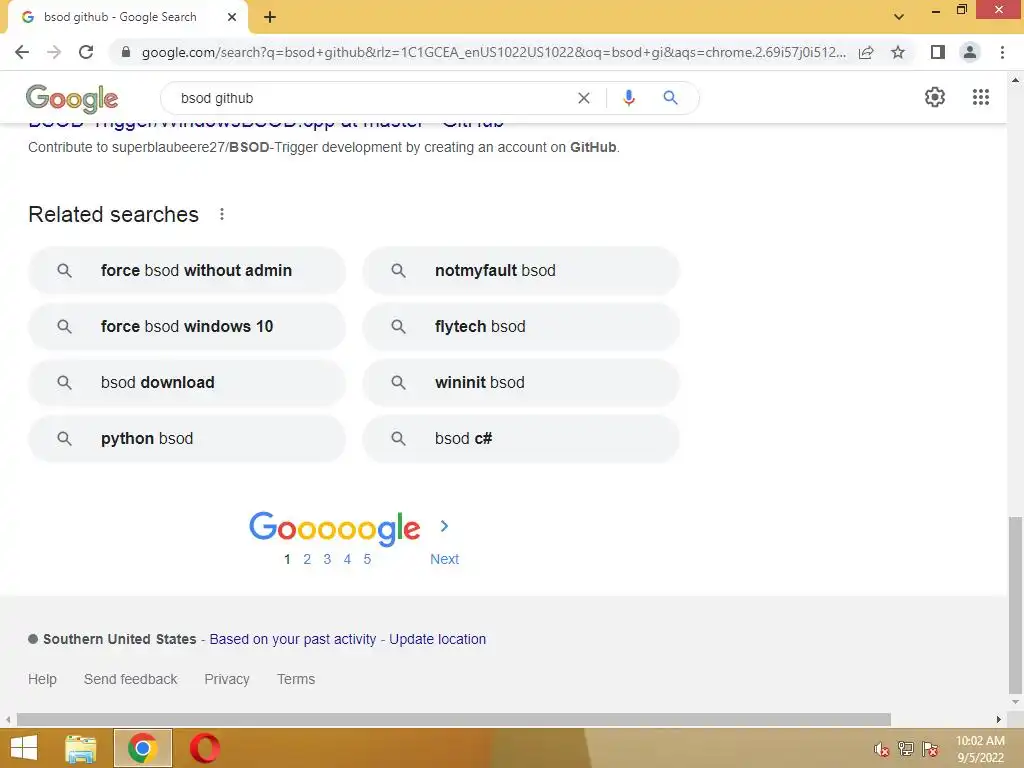This screenshot has height=768, width=1024.
Task: Close the bsod github tab
Action: pos(232,17)
